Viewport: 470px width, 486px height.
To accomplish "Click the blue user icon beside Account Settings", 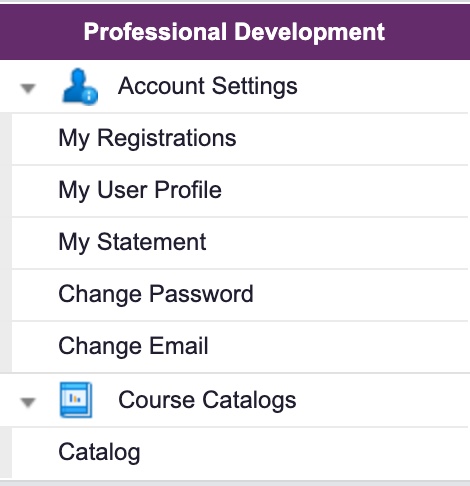I will pyautogui.click(x=80, y=87).
